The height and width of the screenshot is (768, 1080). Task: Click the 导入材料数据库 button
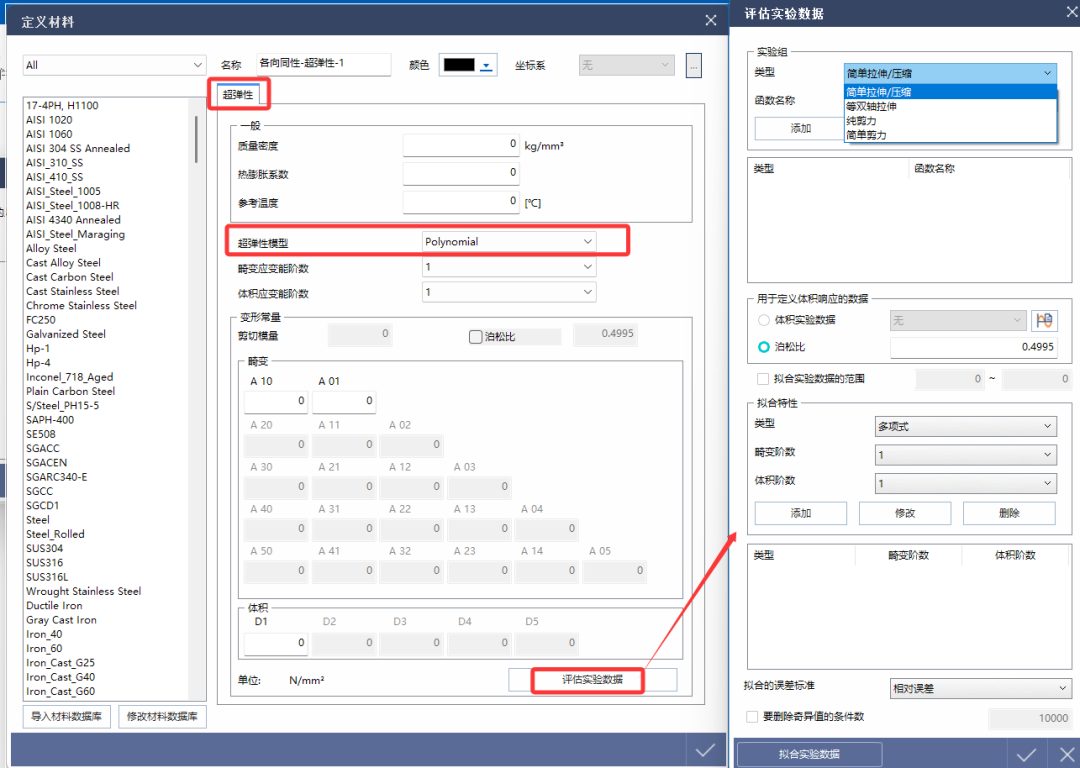(x=67, y=716)
